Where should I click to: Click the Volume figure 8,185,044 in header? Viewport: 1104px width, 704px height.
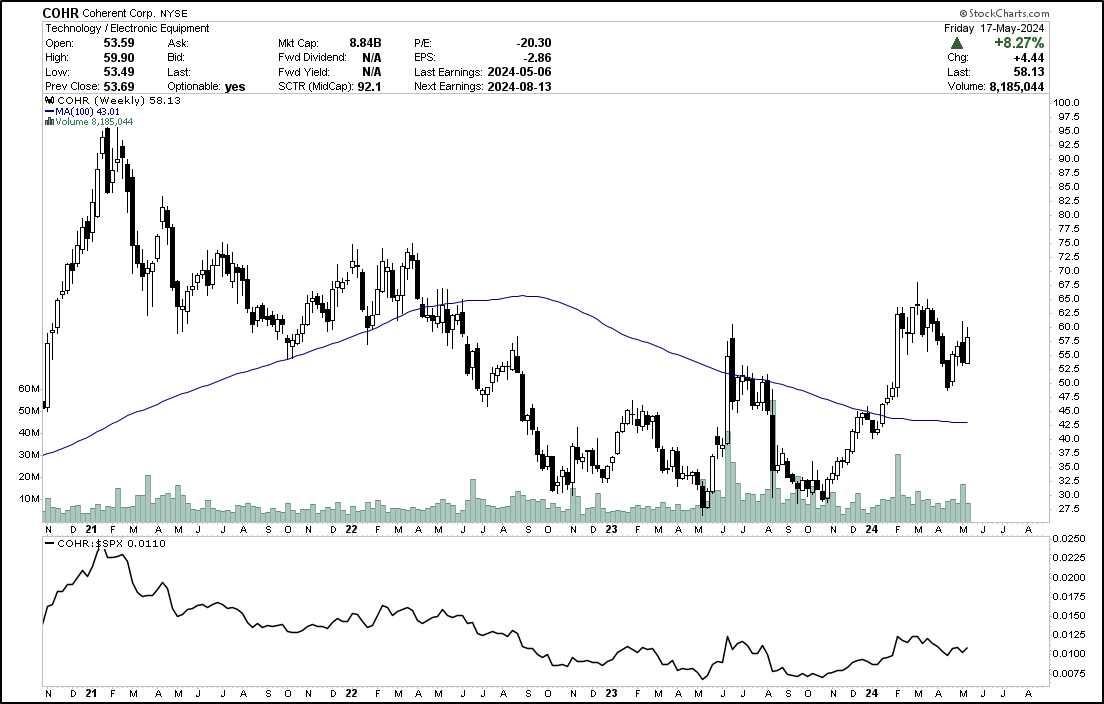[x=1017, y=87]
